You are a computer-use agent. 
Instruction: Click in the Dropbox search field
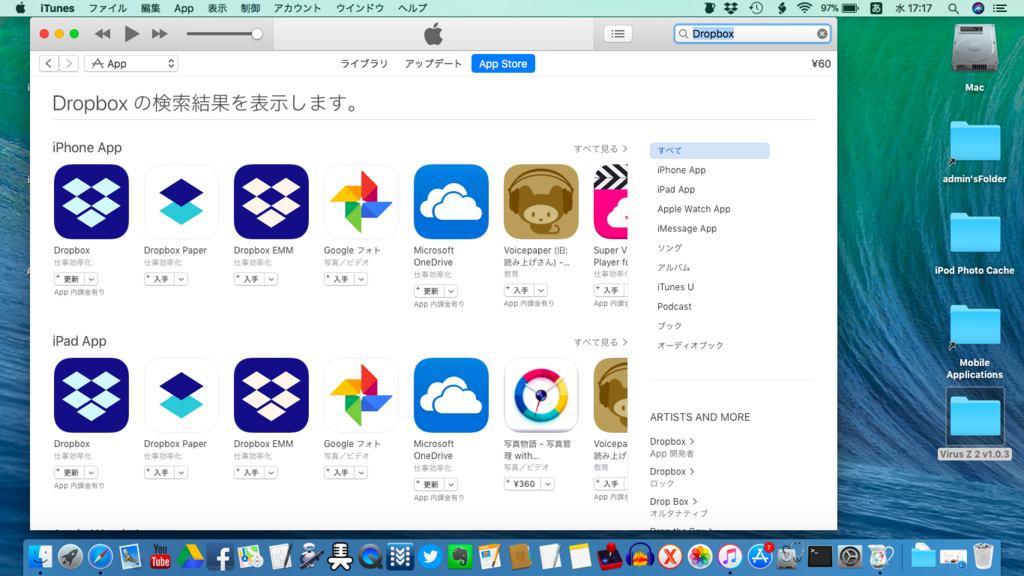click(752, 34)
